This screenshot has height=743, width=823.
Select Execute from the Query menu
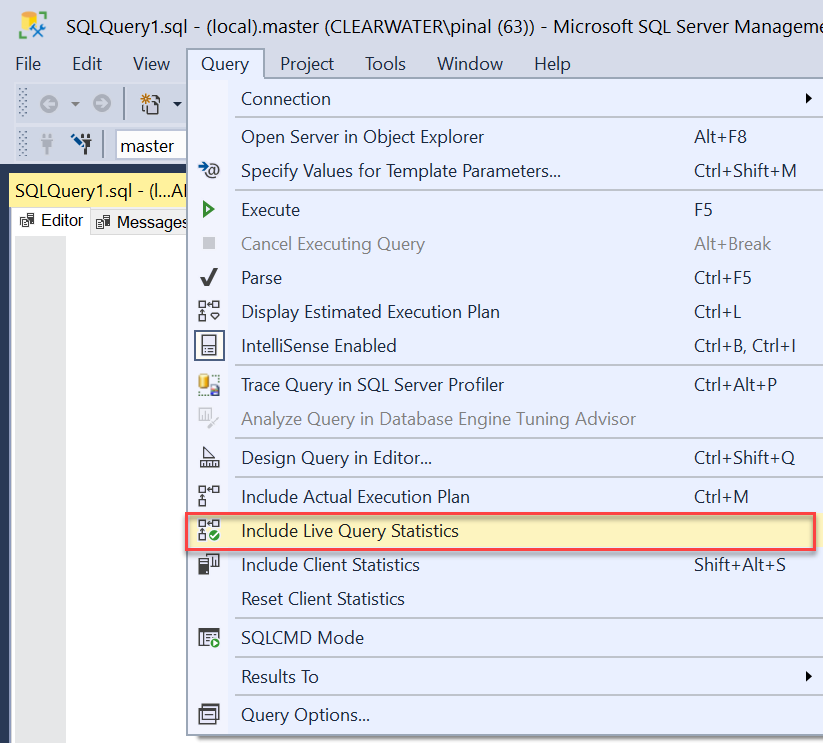tap(505, 210)
